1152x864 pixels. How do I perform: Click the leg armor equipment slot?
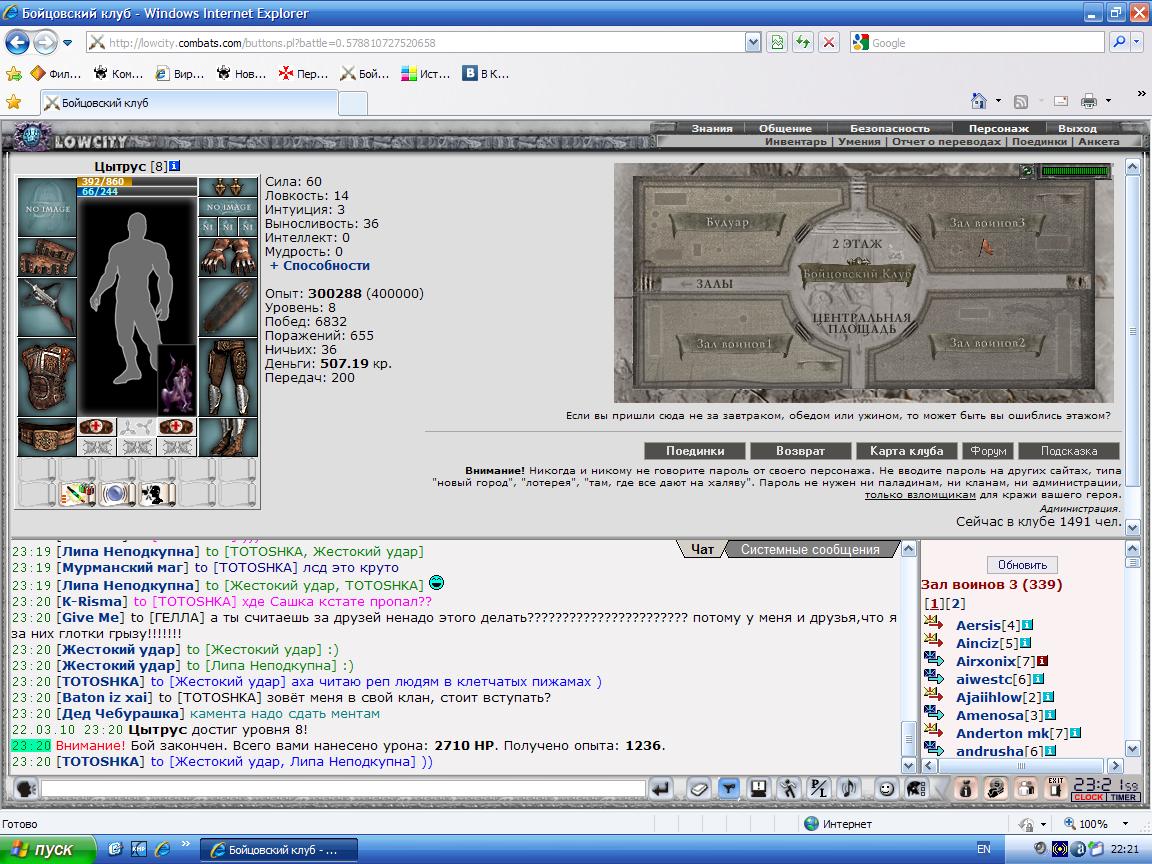pos(228,377)
